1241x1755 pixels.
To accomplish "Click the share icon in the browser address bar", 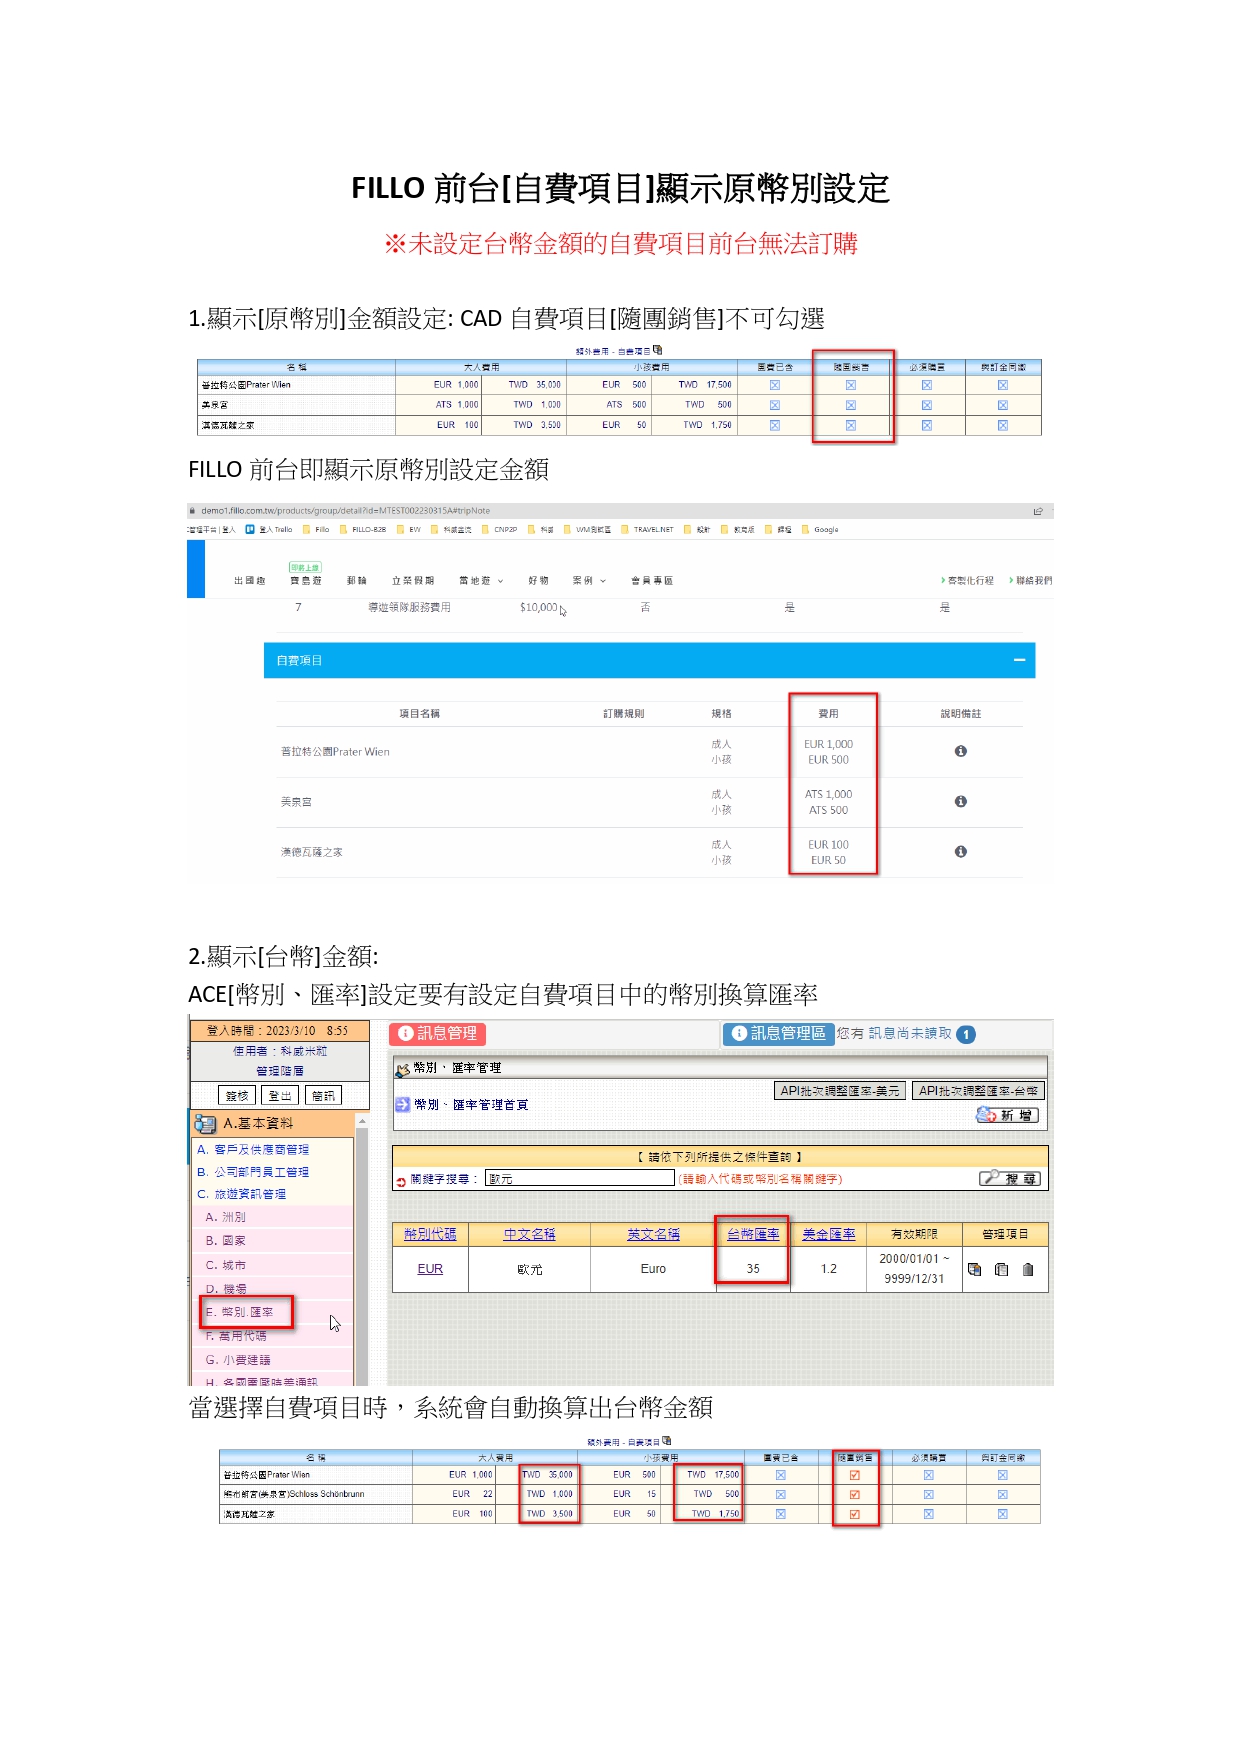I will pyautogui.click(x=1038, y=511).
